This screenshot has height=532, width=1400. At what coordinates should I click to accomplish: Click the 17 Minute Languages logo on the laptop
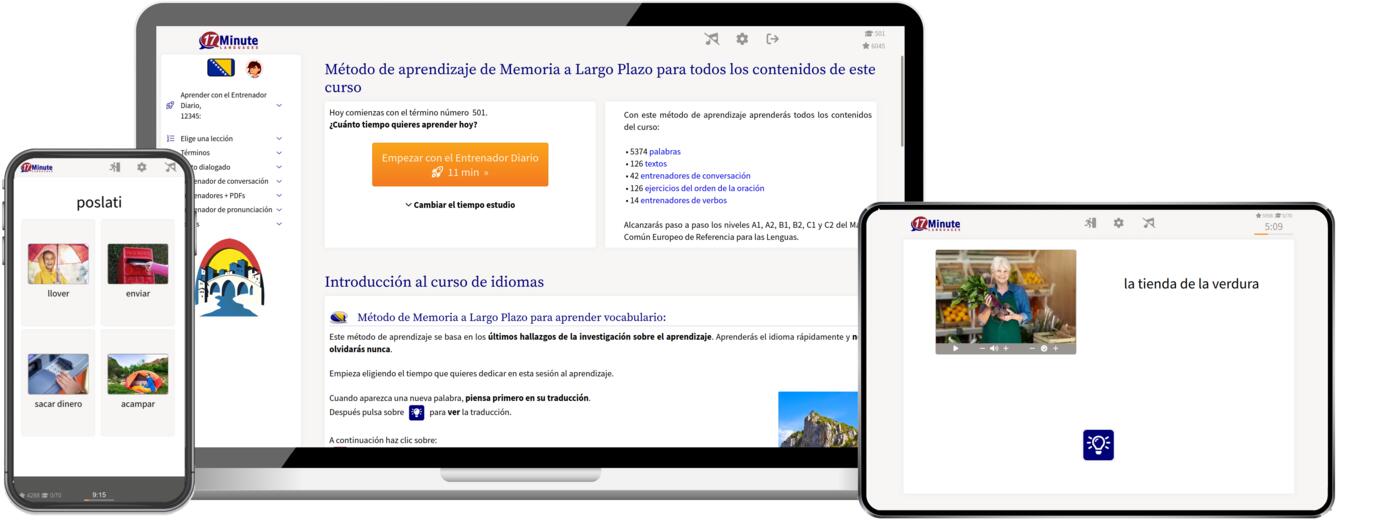[x=229, y=41]
